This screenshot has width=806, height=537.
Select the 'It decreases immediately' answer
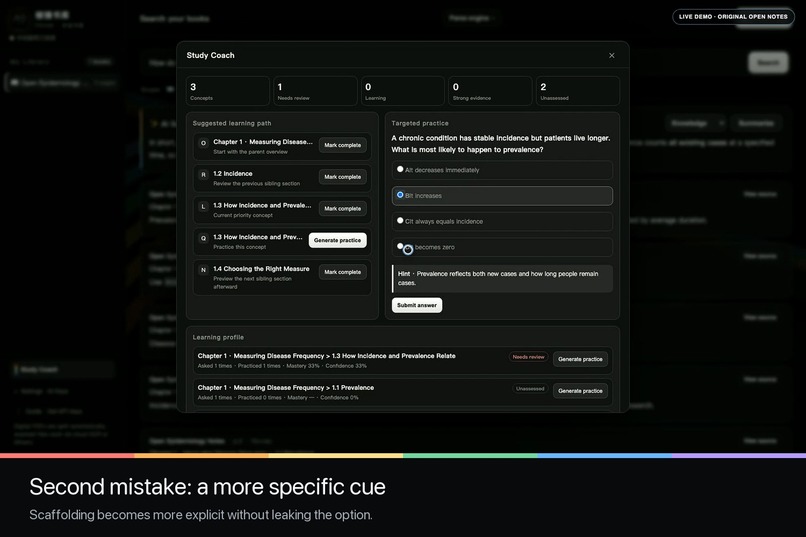coord(502,170)
